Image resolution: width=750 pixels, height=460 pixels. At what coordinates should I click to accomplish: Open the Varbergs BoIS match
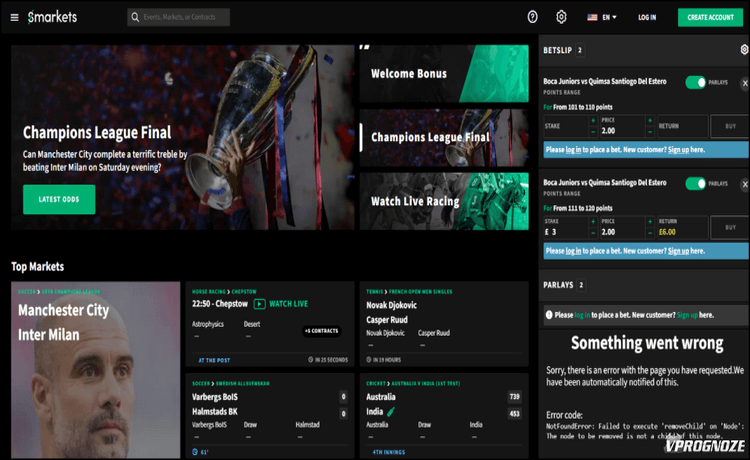click(215, 397)
